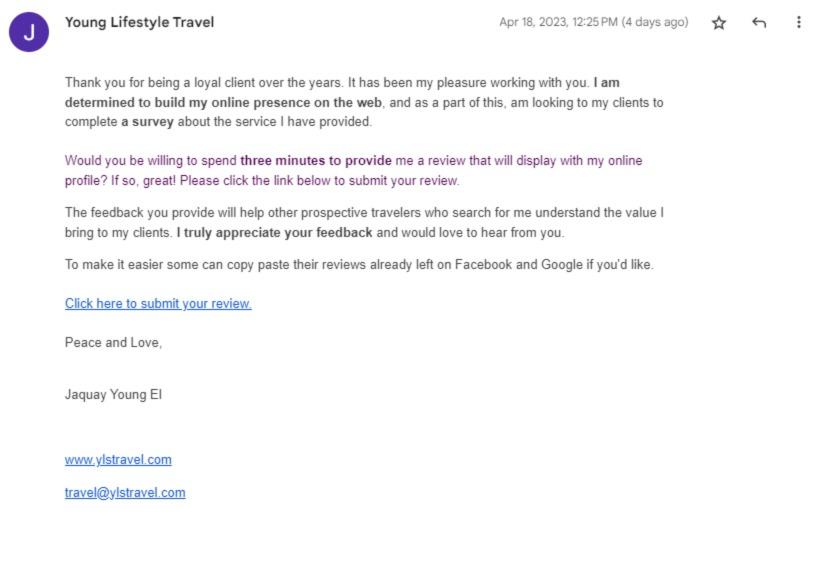This screenshot has height=562, width=823.
Task: Open the Click here to submit your review link
Action: pyautogui.click(x=158, y=303)
